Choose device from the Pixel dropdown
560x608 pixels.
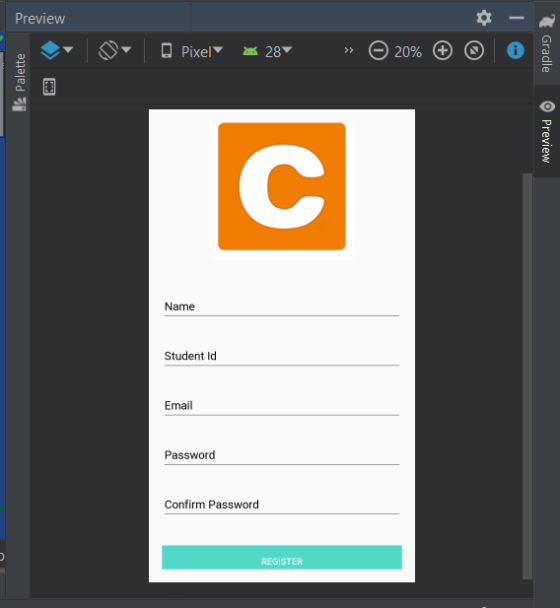tap(192, 51)
